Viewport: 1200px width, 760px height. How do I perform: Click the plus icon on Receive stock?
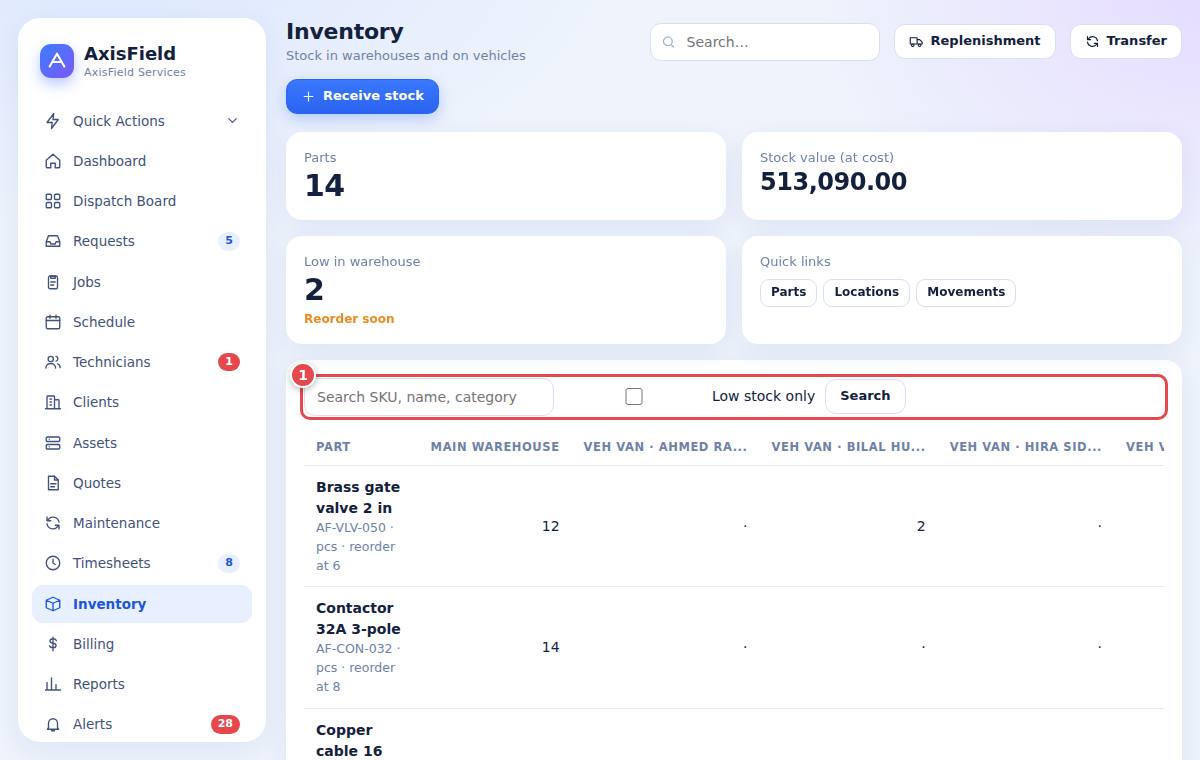[x=308, y=96]
